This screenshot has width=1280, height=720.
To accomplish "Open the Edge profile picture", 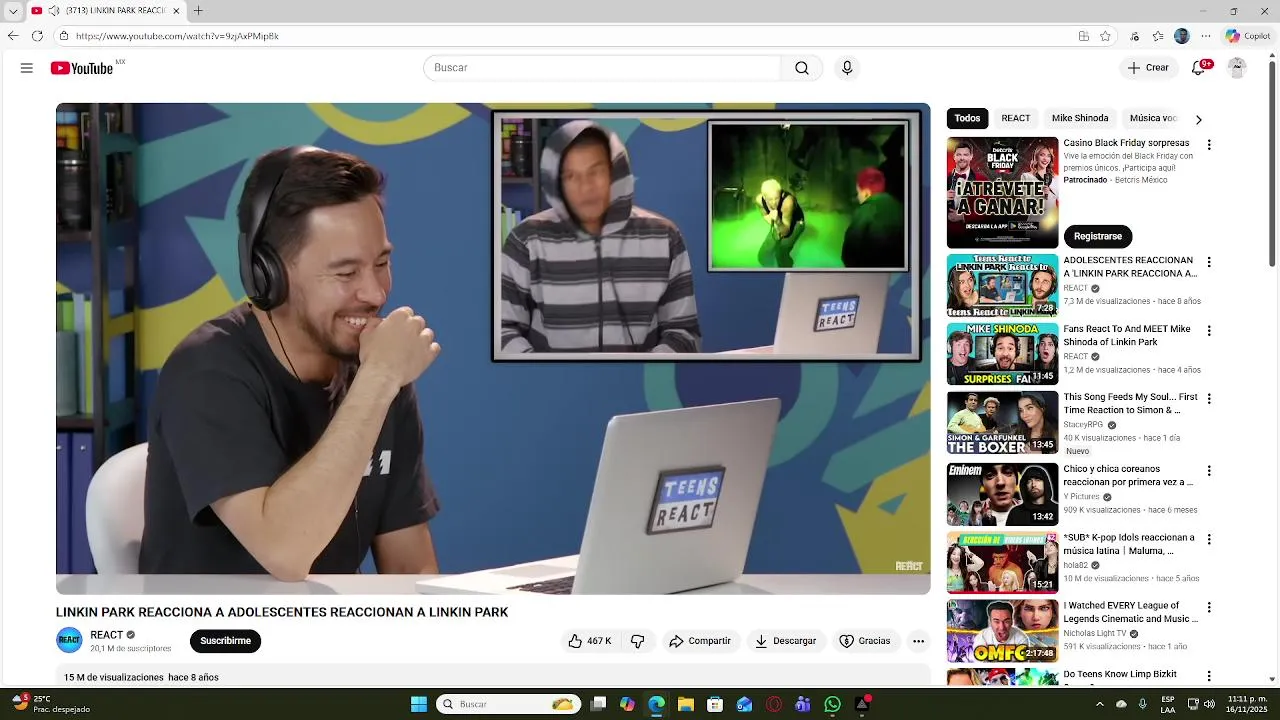I will click(1181, 36).
